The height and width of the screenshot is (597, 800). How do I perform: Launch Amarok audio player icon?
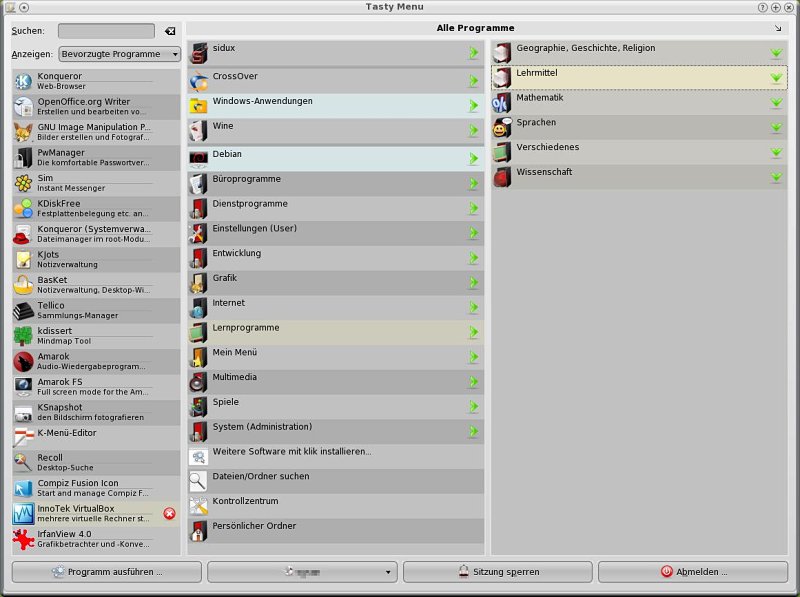coord(23,362)
